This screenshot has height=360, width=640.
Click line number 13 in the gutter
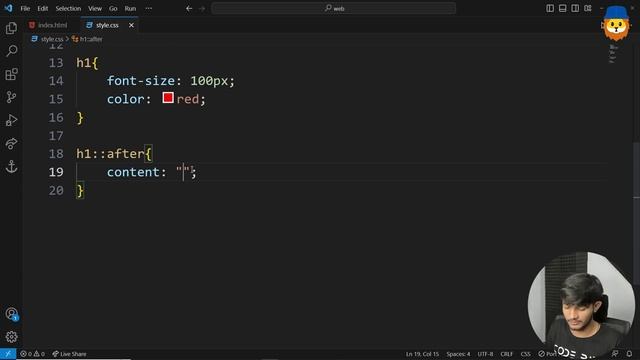56,63
